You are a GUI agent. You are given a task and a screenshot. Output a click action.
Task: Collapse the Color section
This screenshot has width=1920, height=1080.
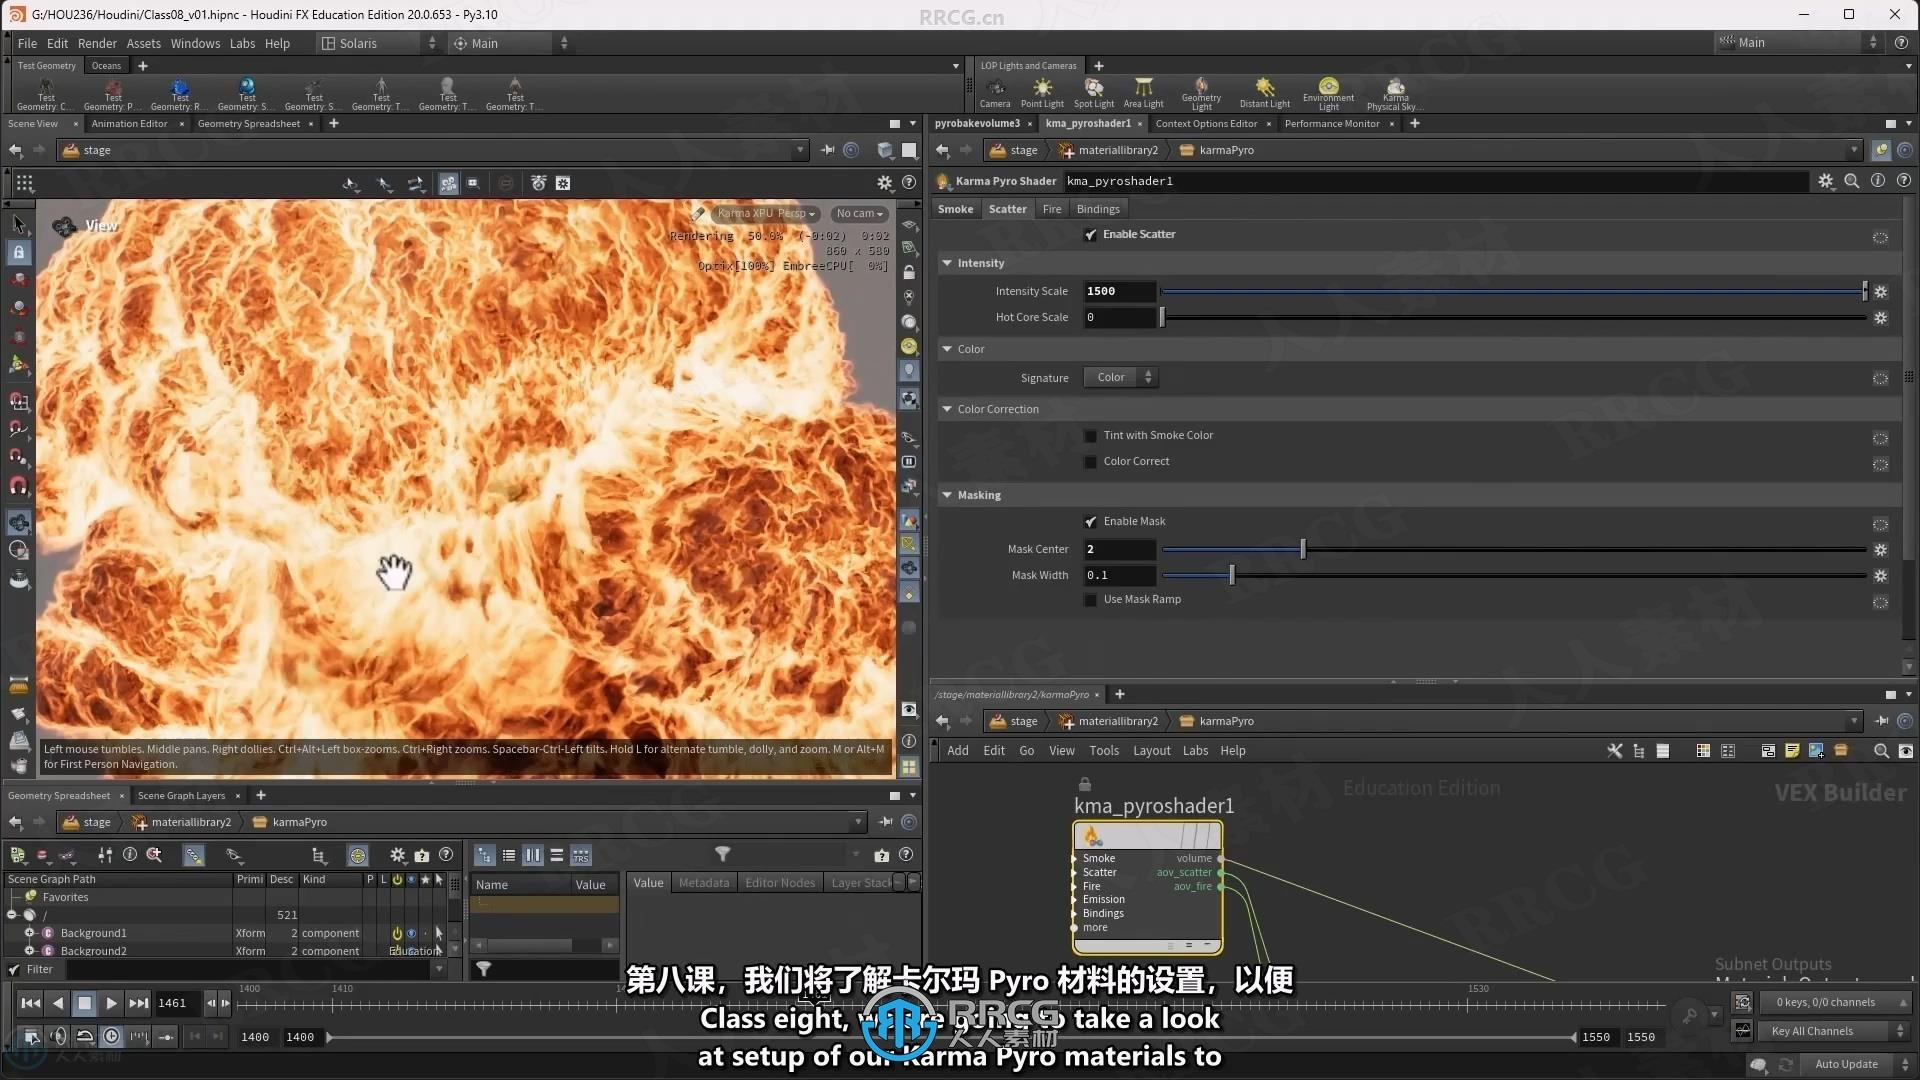point(946,349)
